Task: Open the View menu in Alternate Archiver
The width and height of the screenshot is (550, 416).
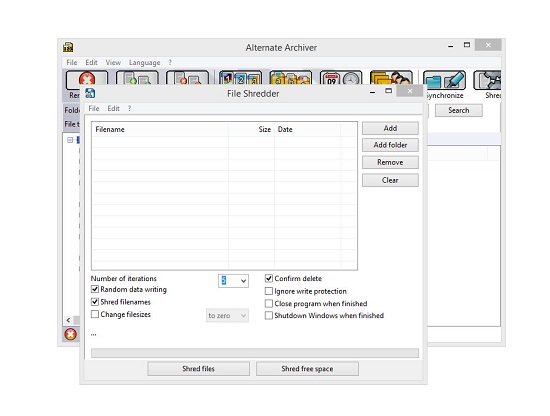Action: (113, 62)
